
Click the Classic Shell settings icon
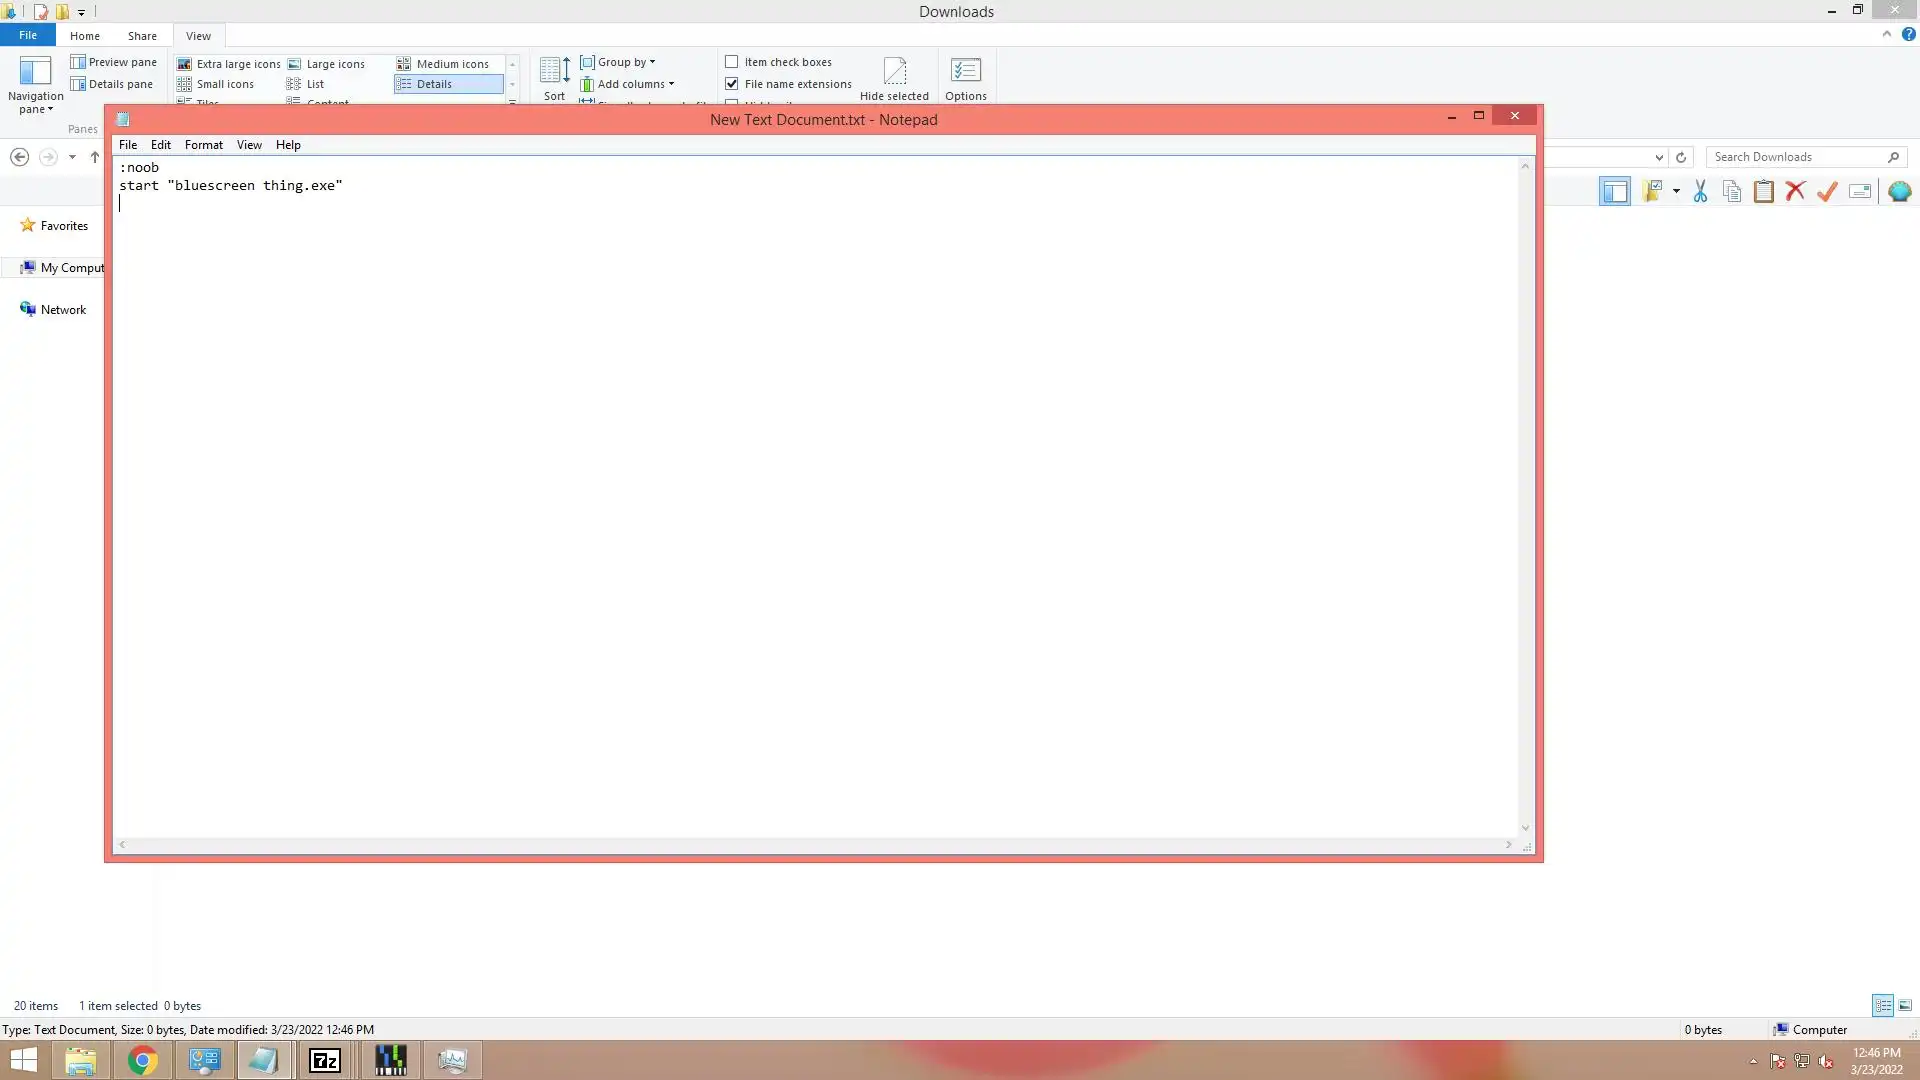coord(1900,192)
